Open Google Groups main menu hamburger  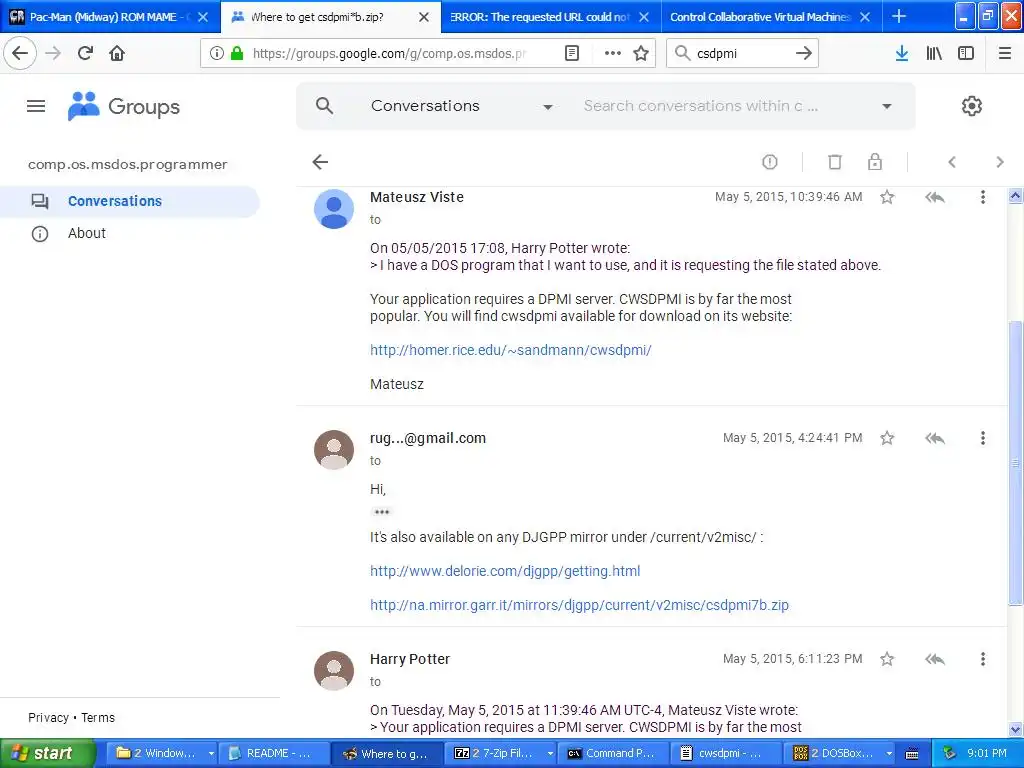(x=36, y=106)
